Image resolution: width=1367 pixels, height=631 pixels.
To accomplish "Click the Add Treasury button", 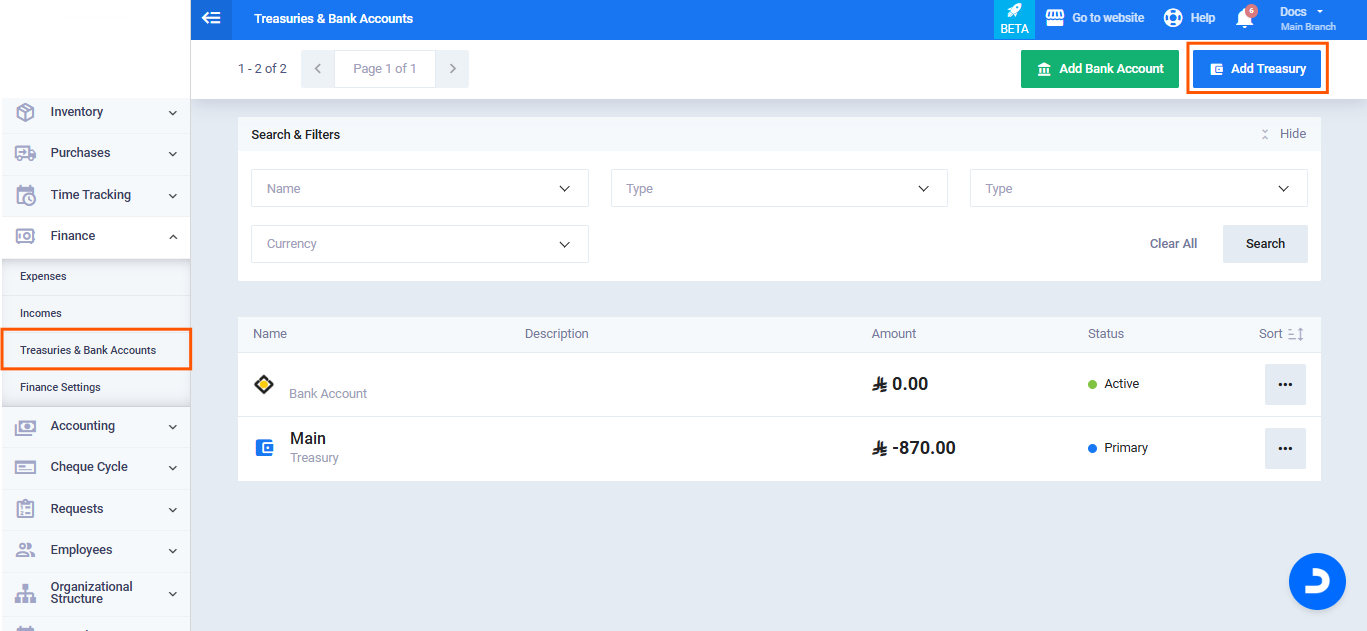I will pos(1257,69).
